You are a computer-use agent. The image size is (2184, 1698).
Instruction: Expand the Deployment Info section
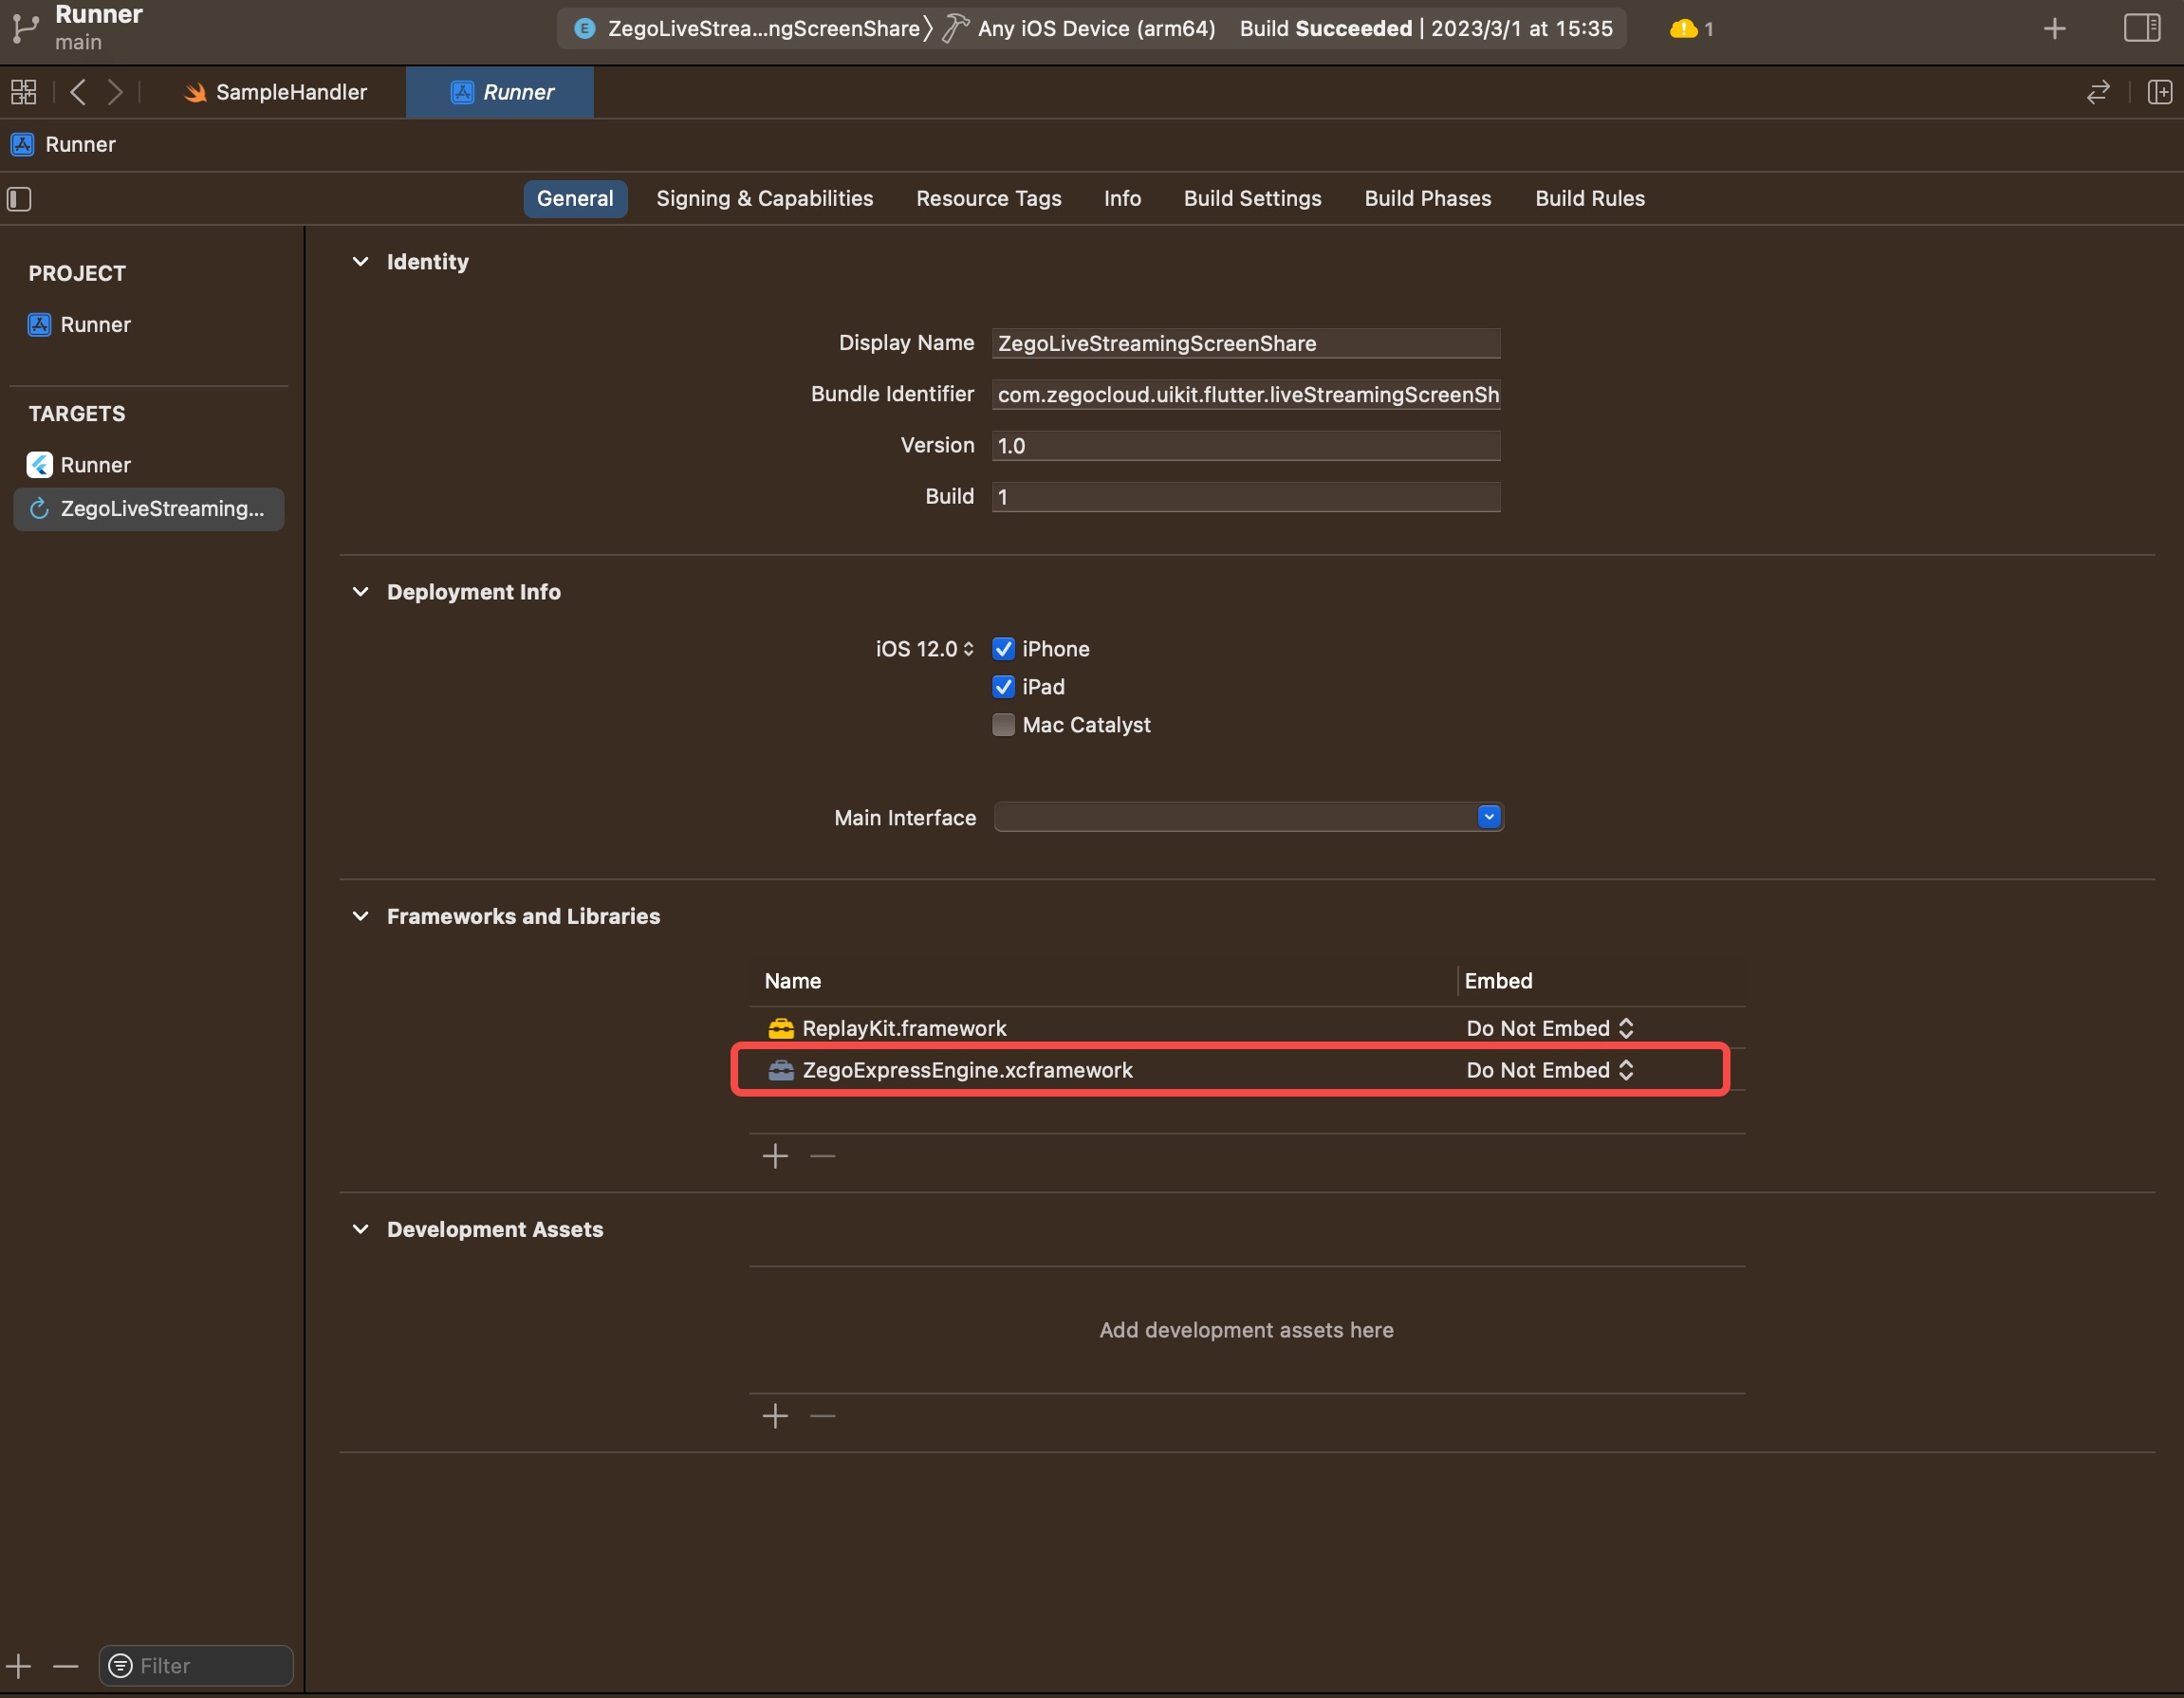[361, 592]
